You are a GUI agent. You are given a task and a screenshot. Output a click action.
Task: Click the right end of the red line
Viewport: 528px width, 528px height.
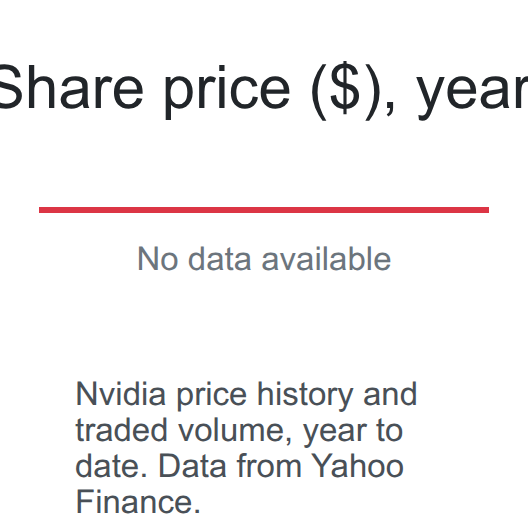(487, 210)
